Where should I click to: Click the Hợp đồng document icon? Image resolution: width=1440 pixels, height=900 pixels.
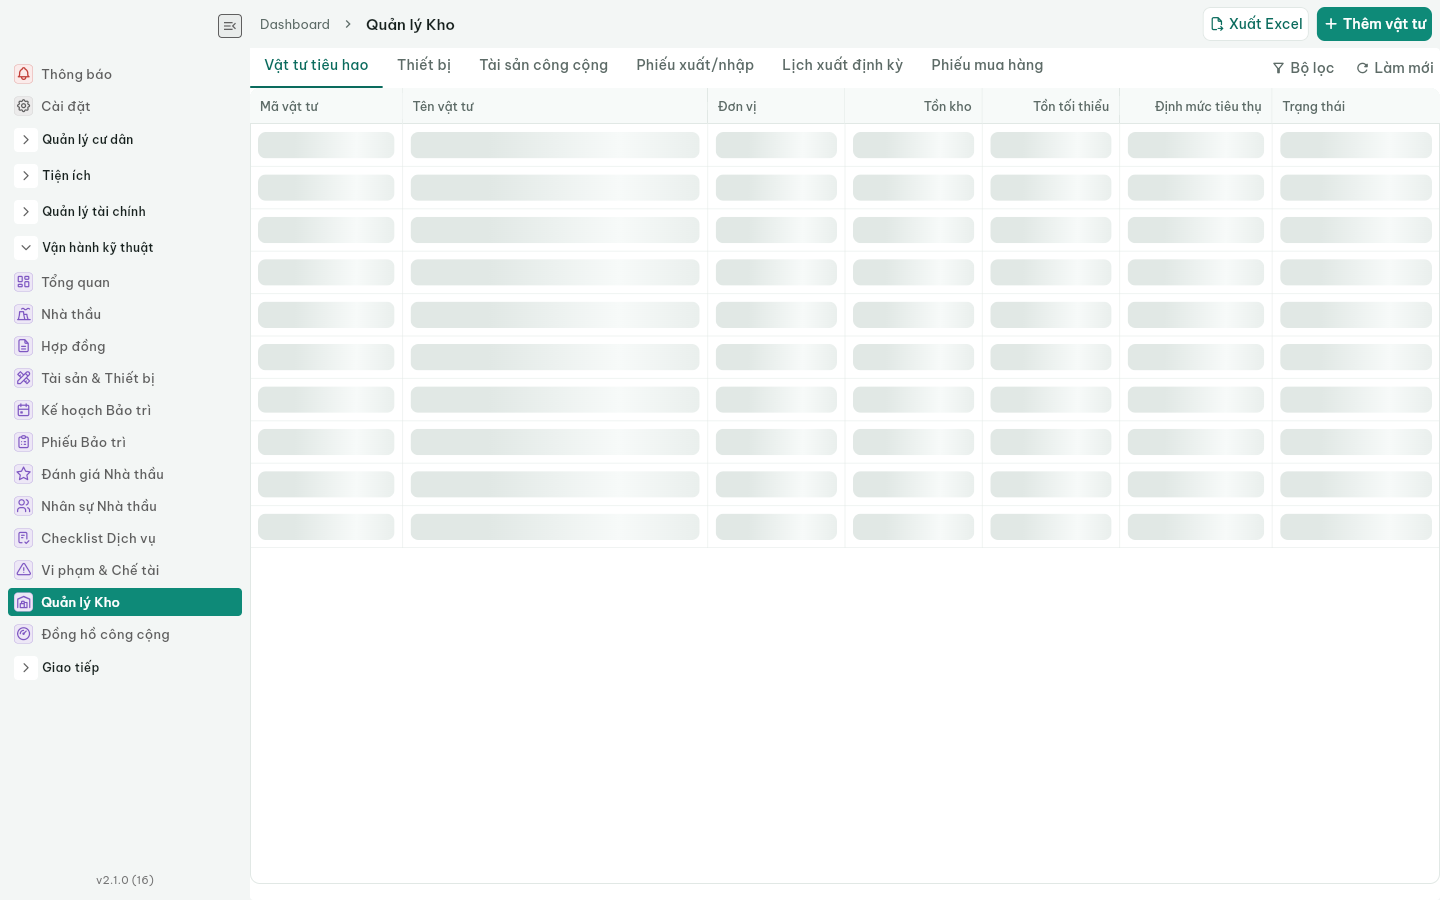click(x=24, y=346)
